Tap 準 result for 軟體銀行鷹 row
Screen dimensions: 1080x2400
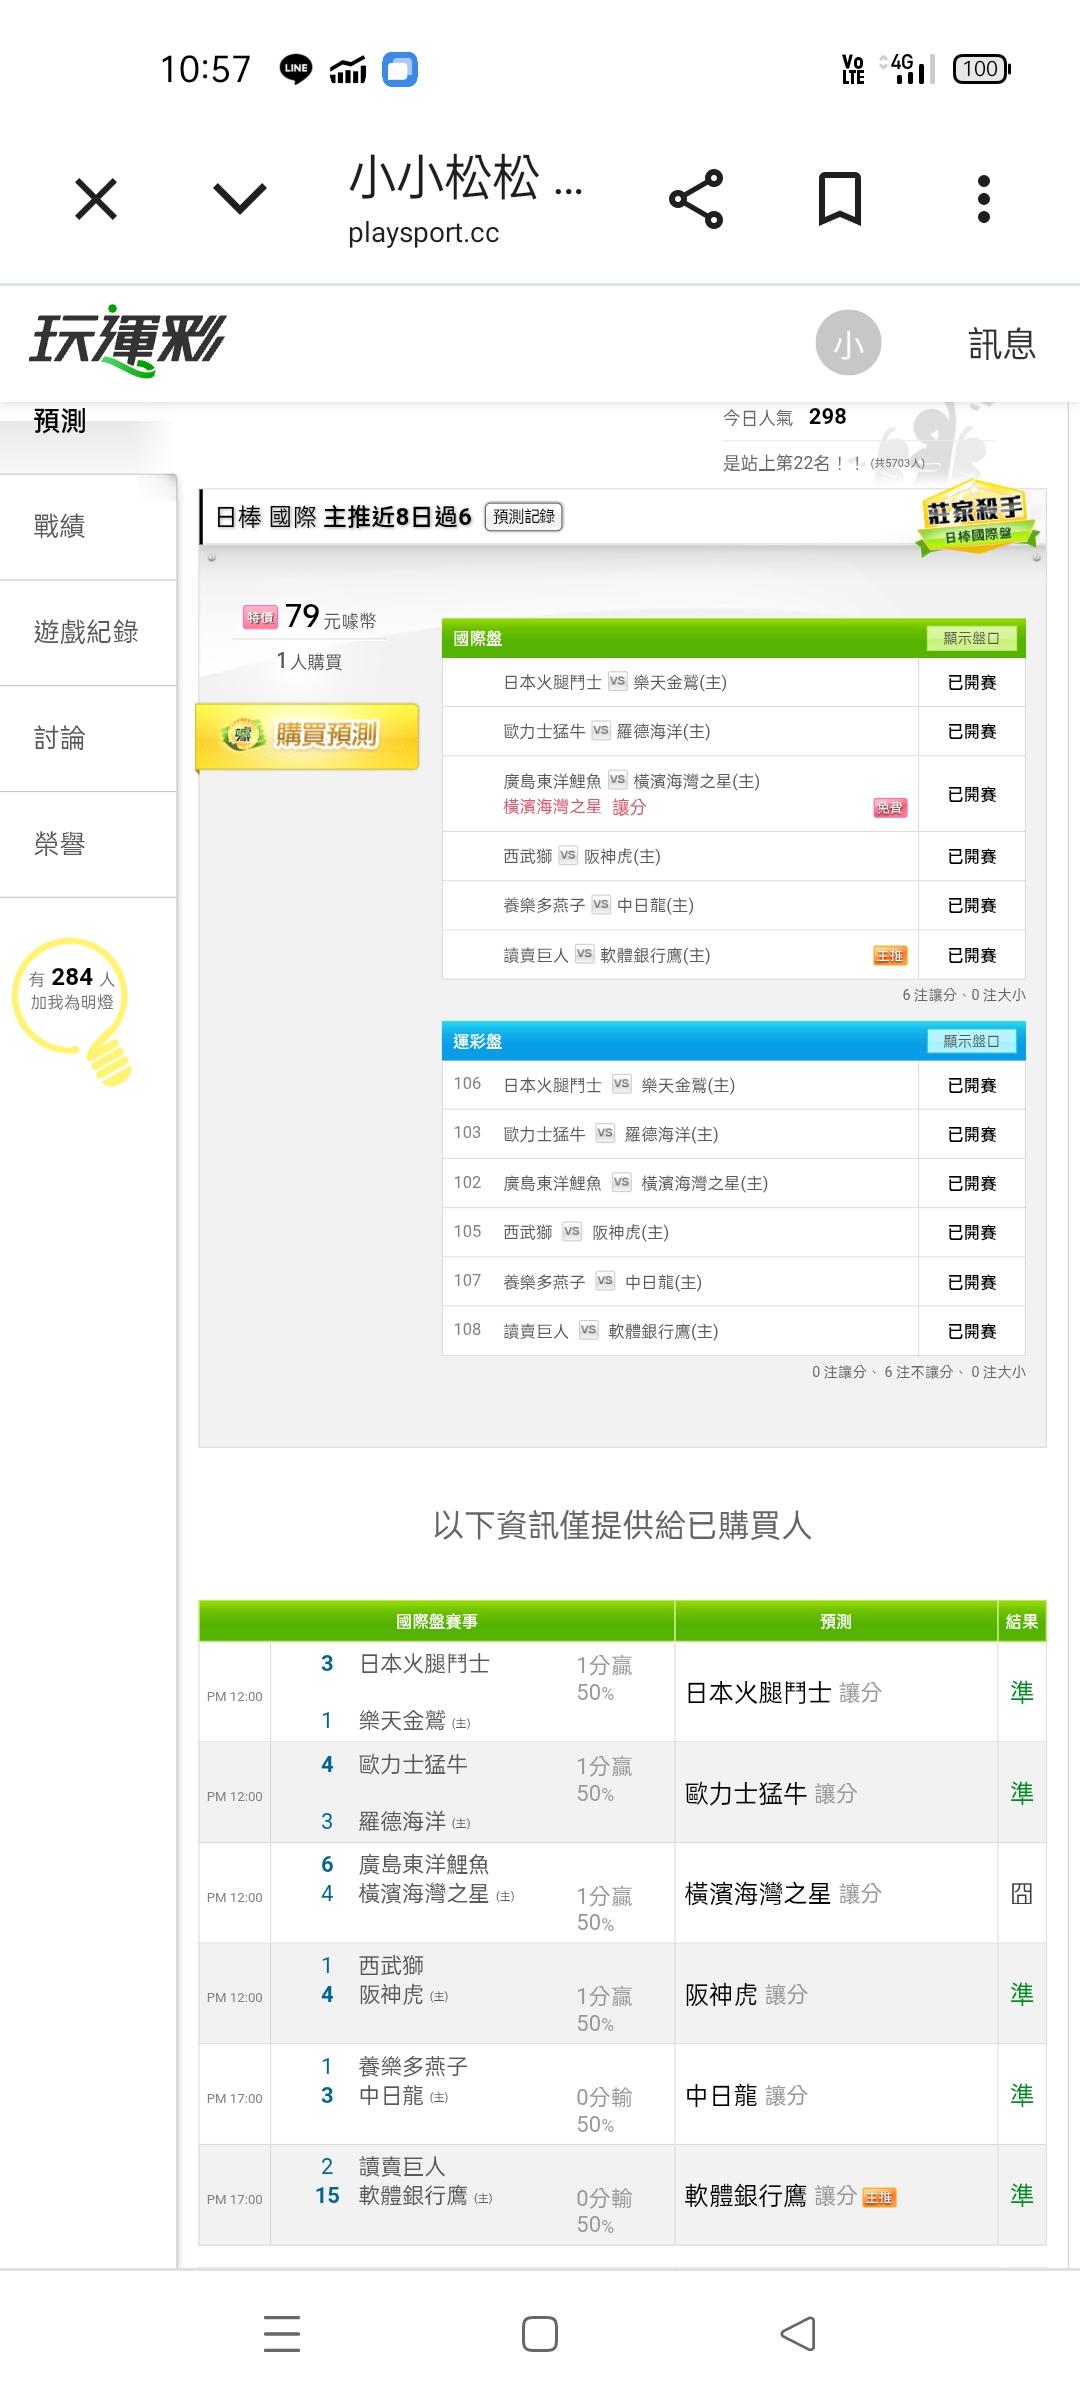coord(1021,2195)
